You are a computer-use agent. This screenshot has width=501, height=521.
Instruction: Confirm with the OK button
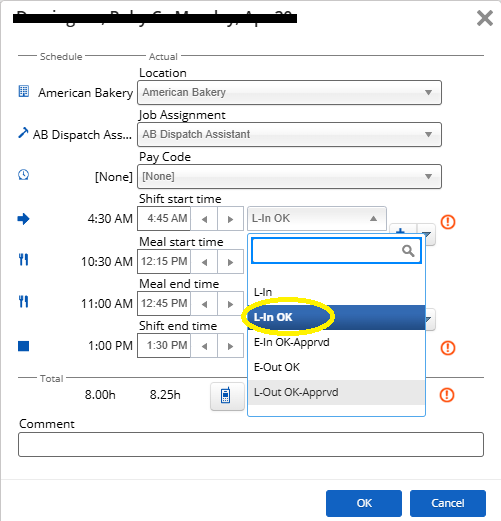click(x=364, y=503)
